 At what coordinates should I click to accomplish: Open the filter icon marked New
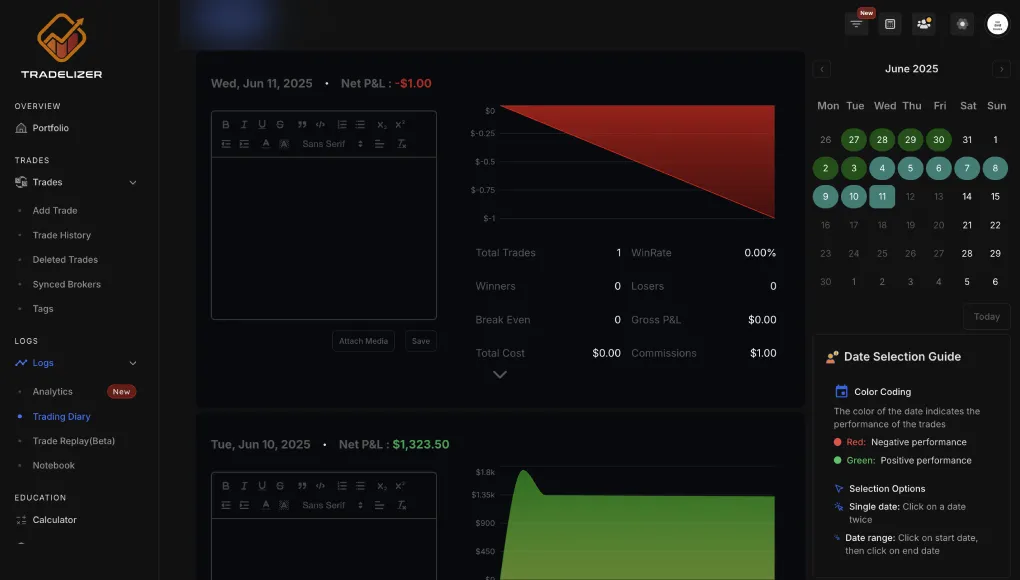(x=856, y=24)
